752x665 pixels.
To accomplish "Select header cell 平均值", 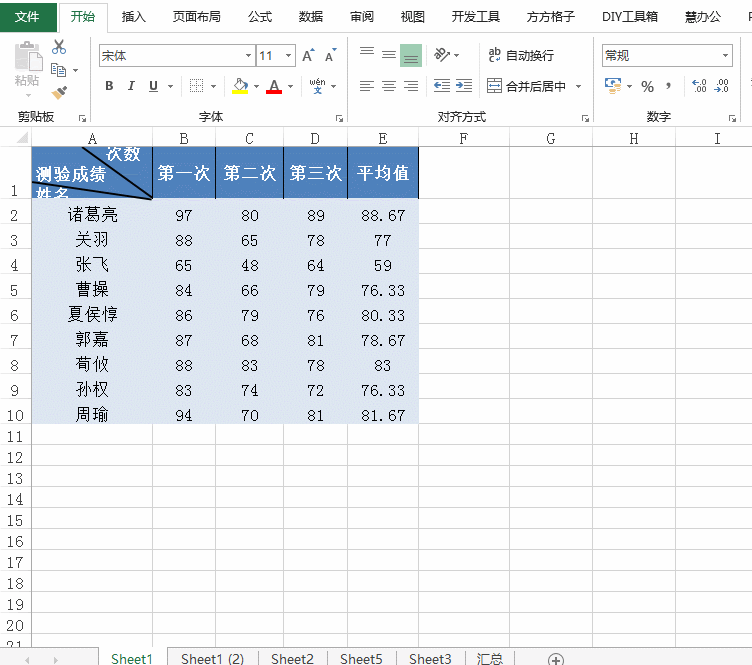I will tap(383, 173).
